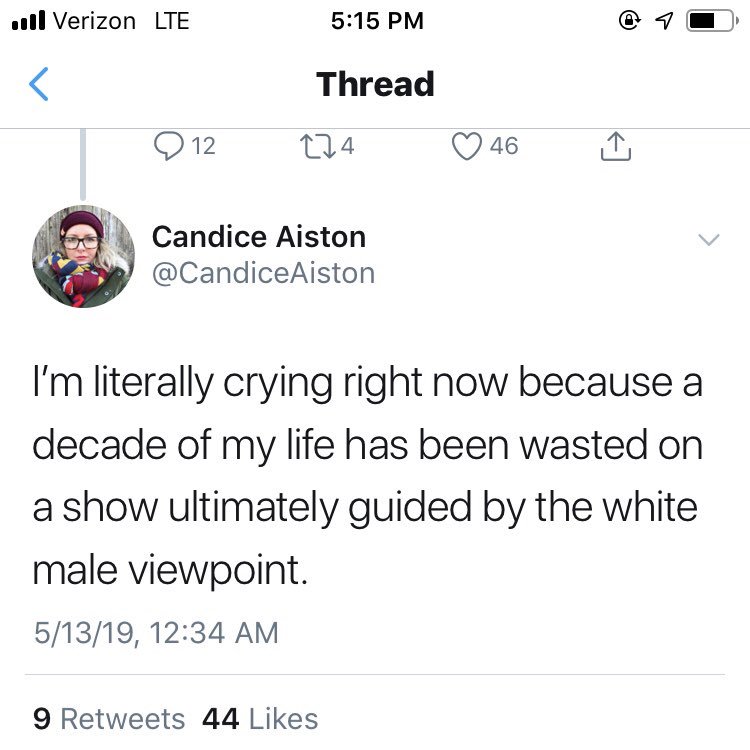Viewport: 750px width, 750px height.
Task: Tap the Thread header title
Action: 375,84
